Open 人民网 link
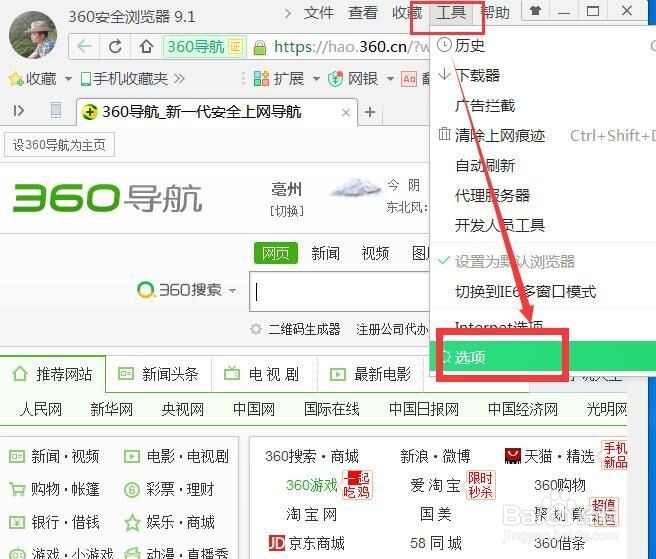The width and height of the screenshot is (656, 559). pos(41,409)
